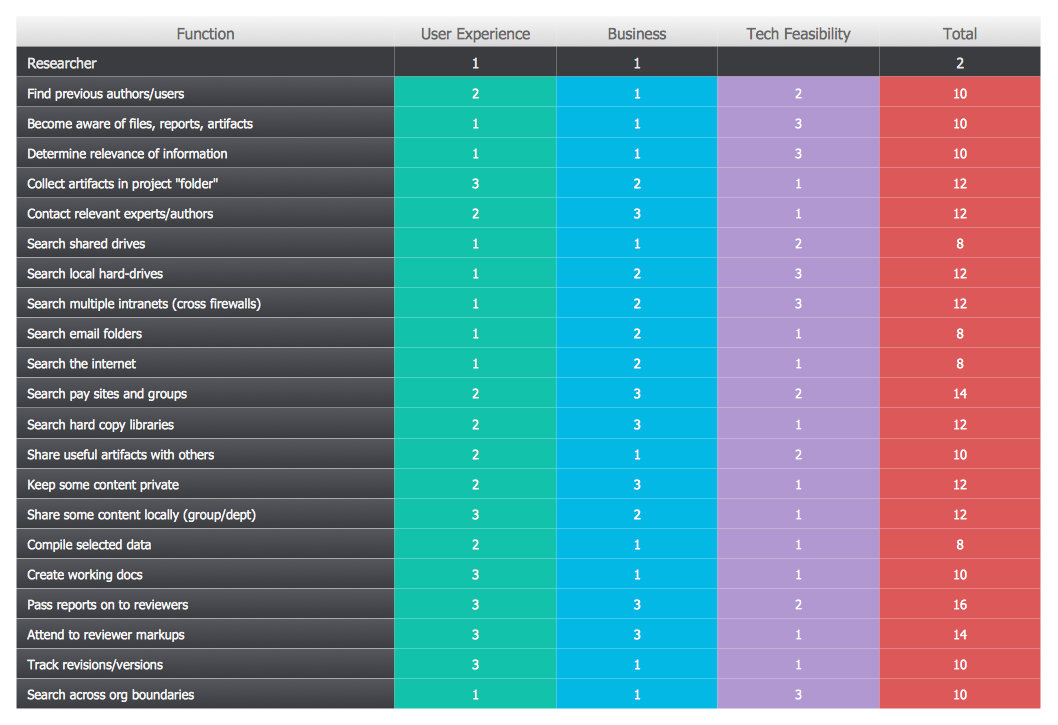
Task: Select the Total column header
Action: (x=959, y=34)
